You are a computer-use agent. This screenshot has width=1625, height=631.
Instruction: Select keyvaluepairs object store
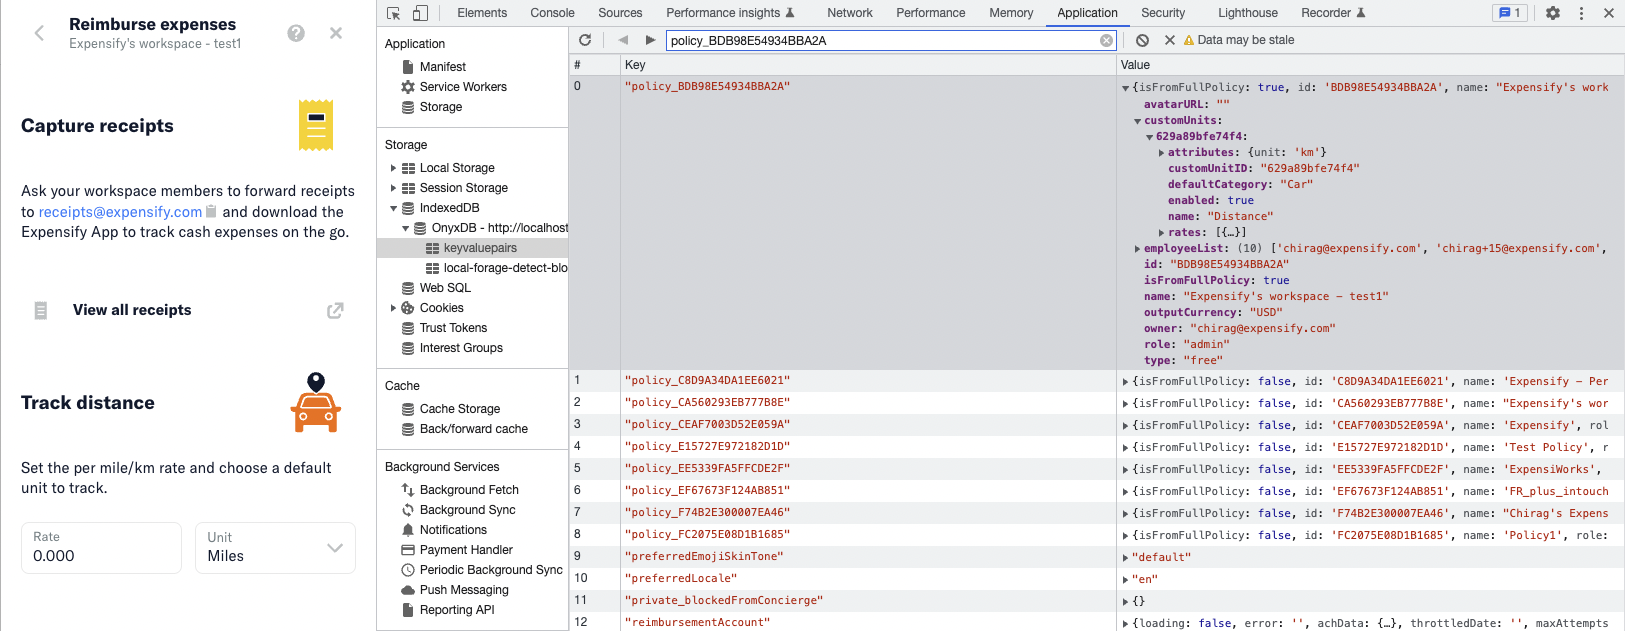coord(480,248)
